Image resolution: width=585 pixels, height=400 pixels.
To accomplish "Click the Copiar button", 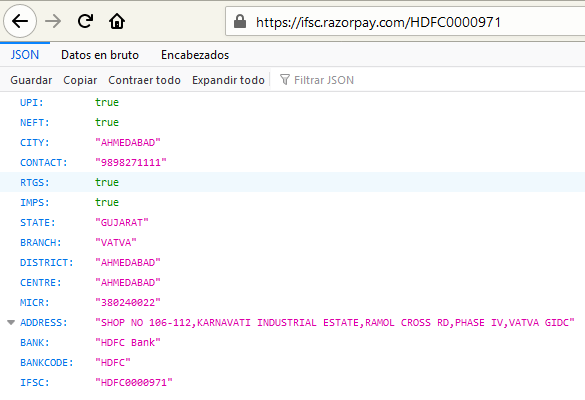I will point(80,80).
